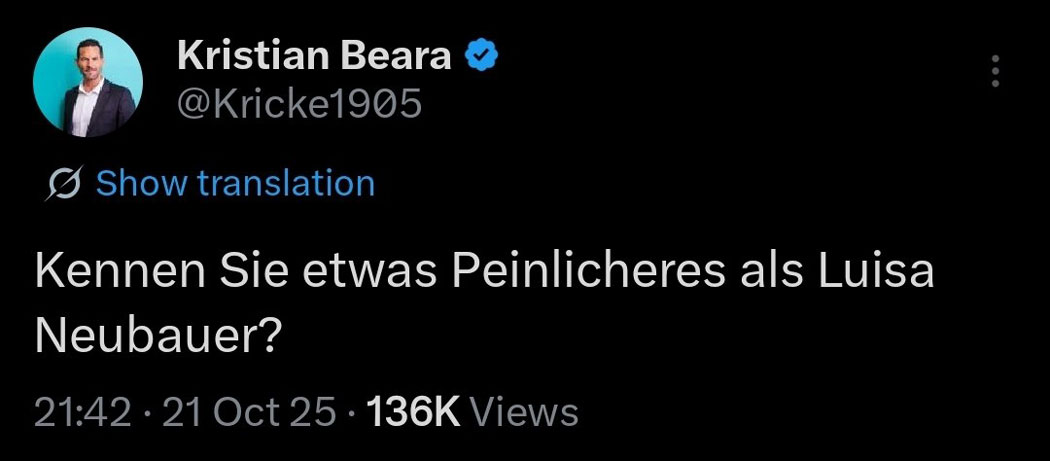Click the word Neubauer? in the tweet
The image size is (1050, 461).
156,338
